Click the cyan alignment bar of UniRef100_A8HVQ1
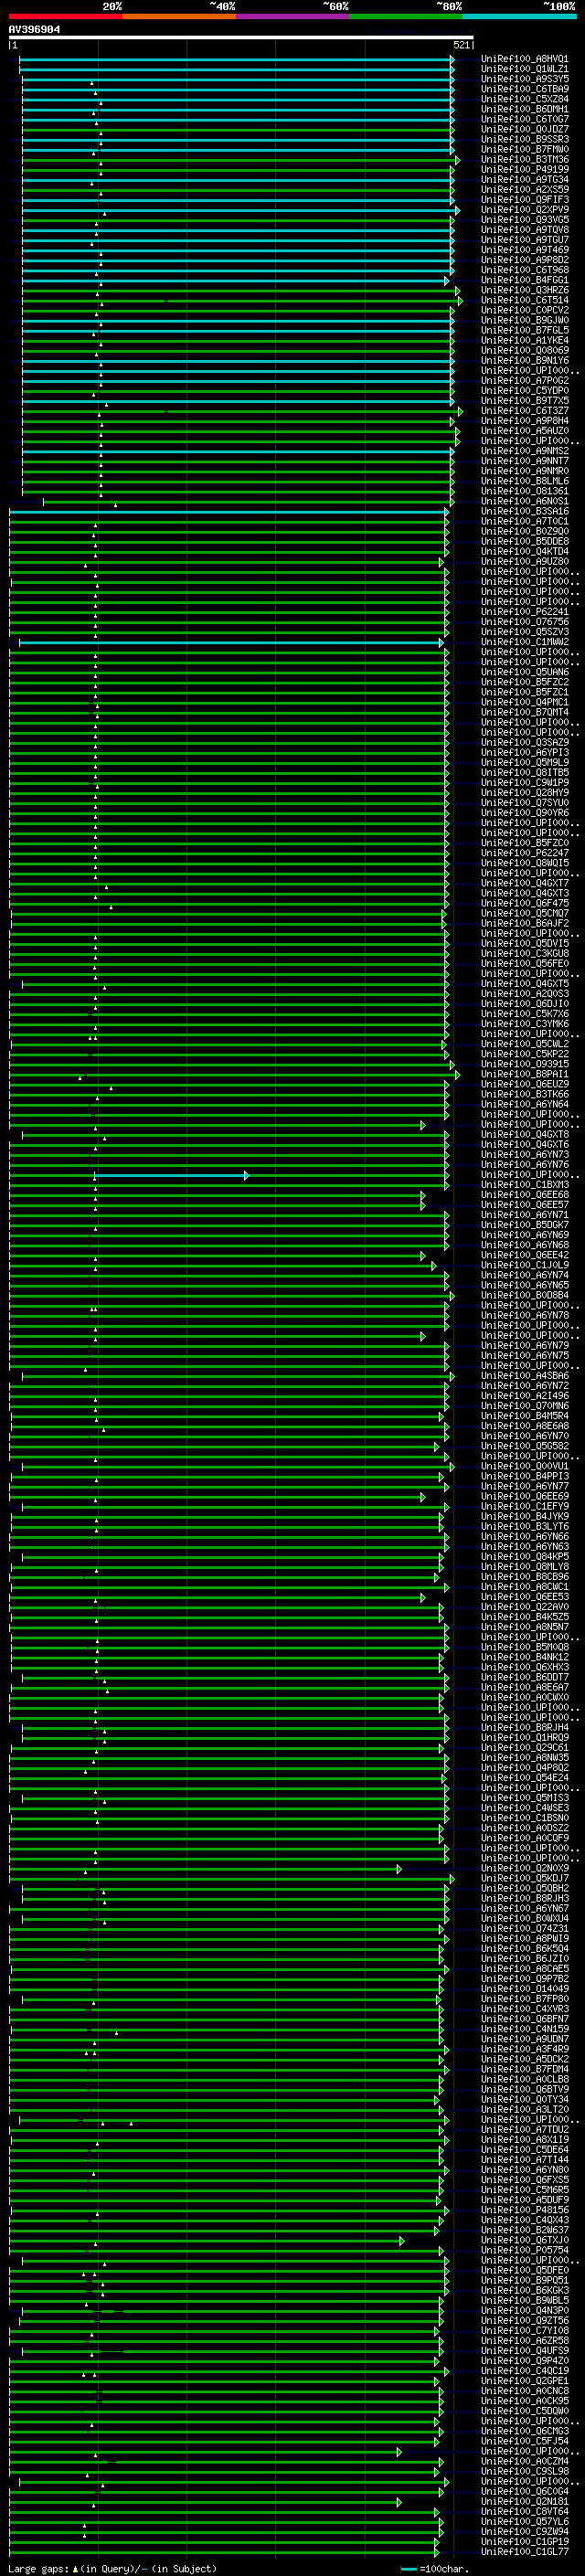 236,59
